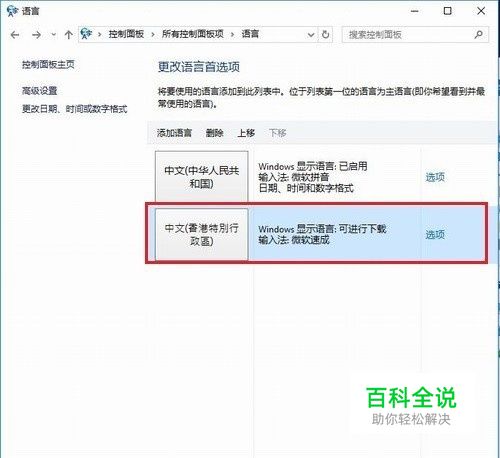Open 控制面板主页 link
This screenshot has height=458, width=500.
point(48,65)
